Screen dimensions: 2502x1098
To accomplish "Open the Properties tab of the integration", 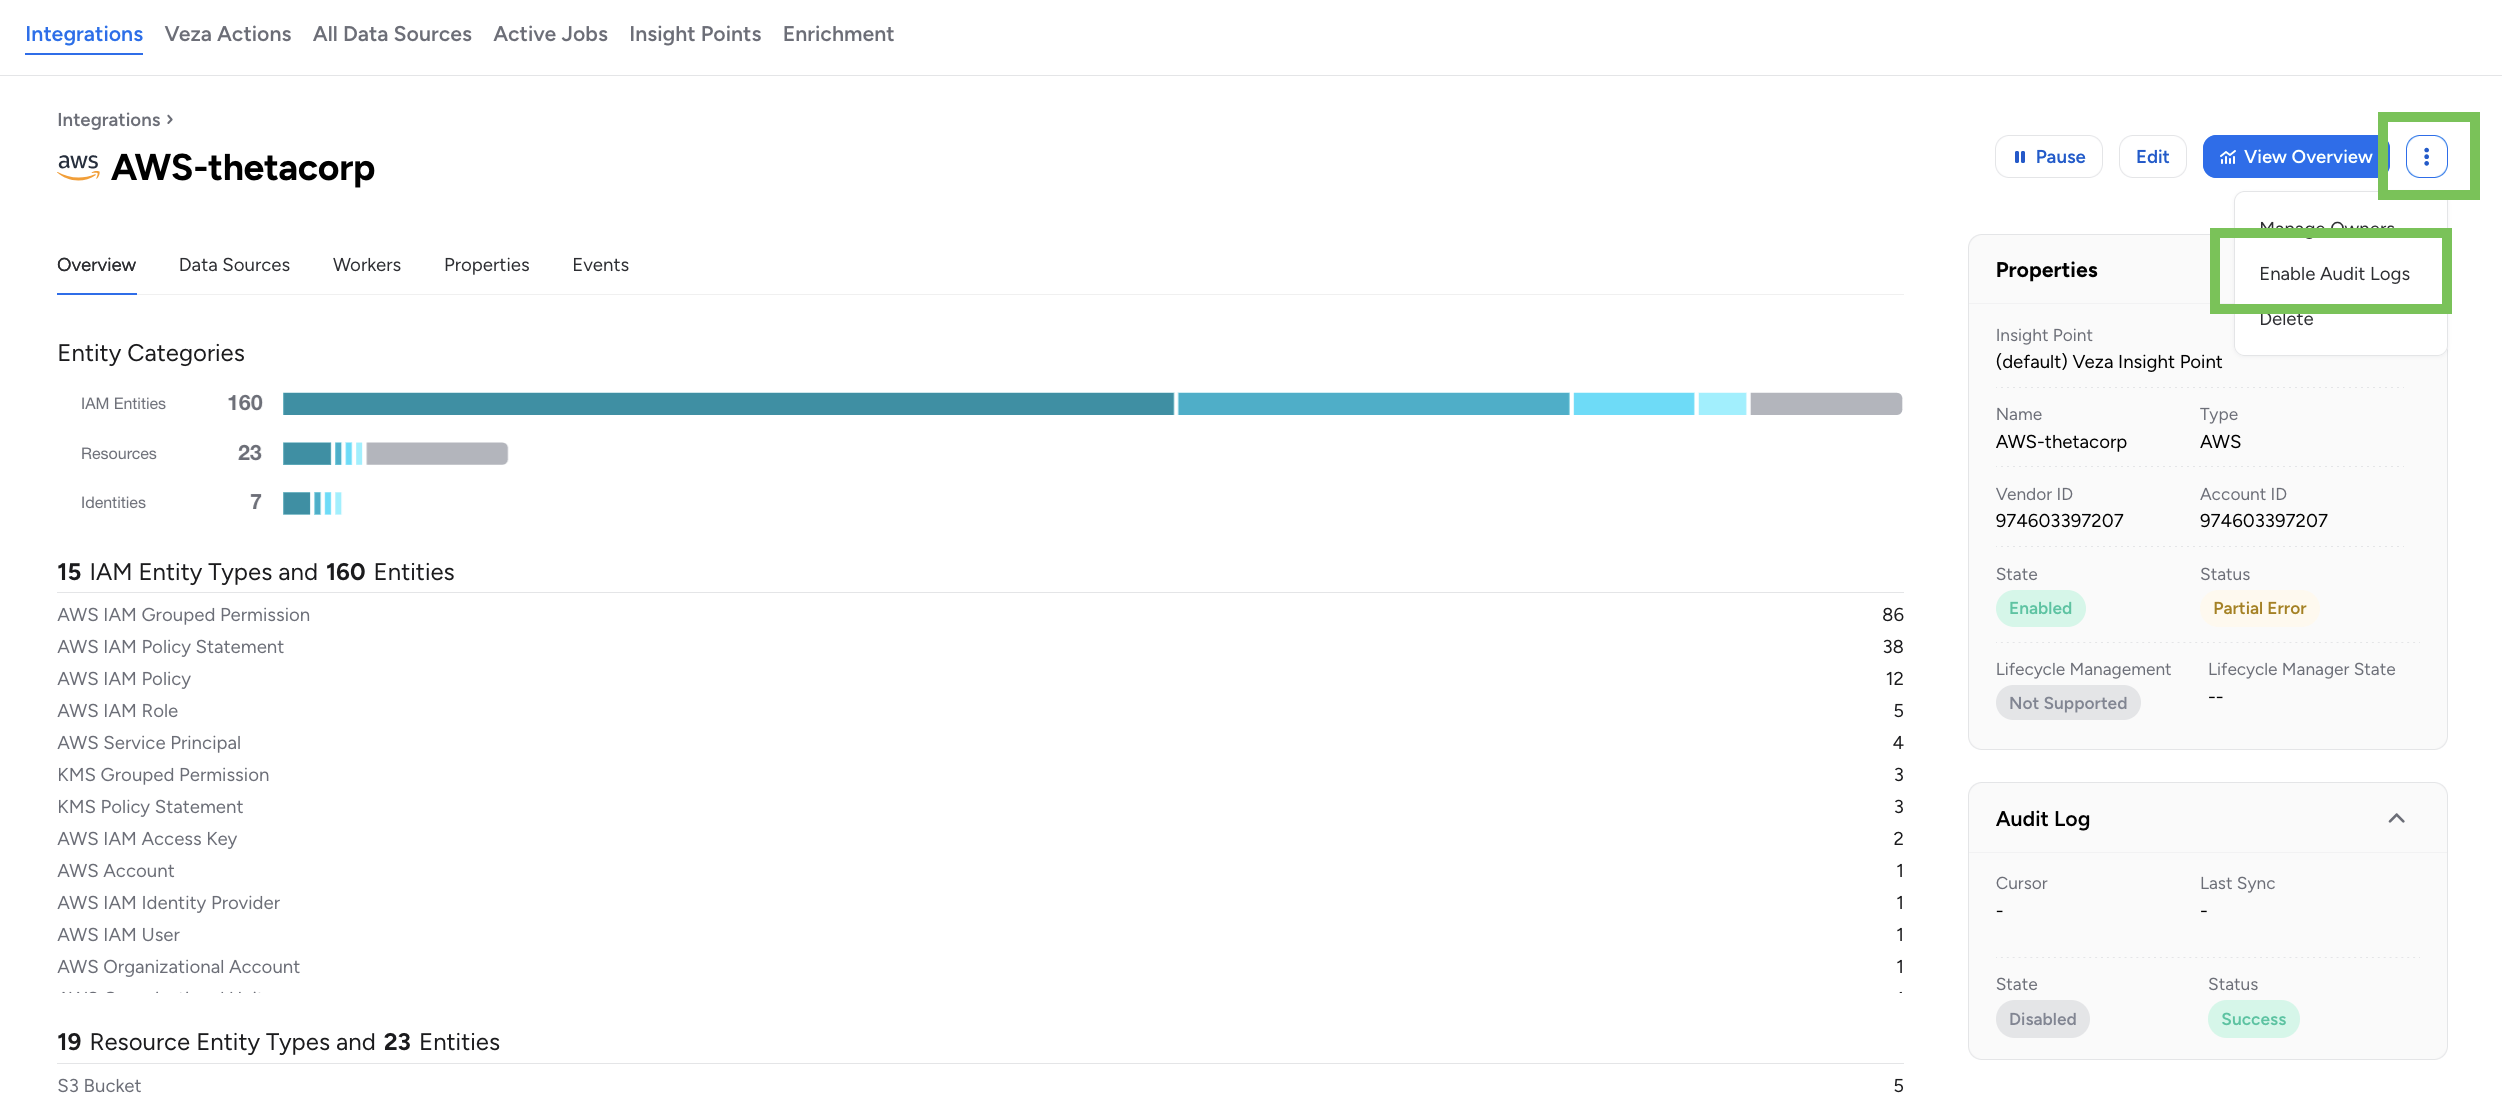I will [x=486, y=264].
